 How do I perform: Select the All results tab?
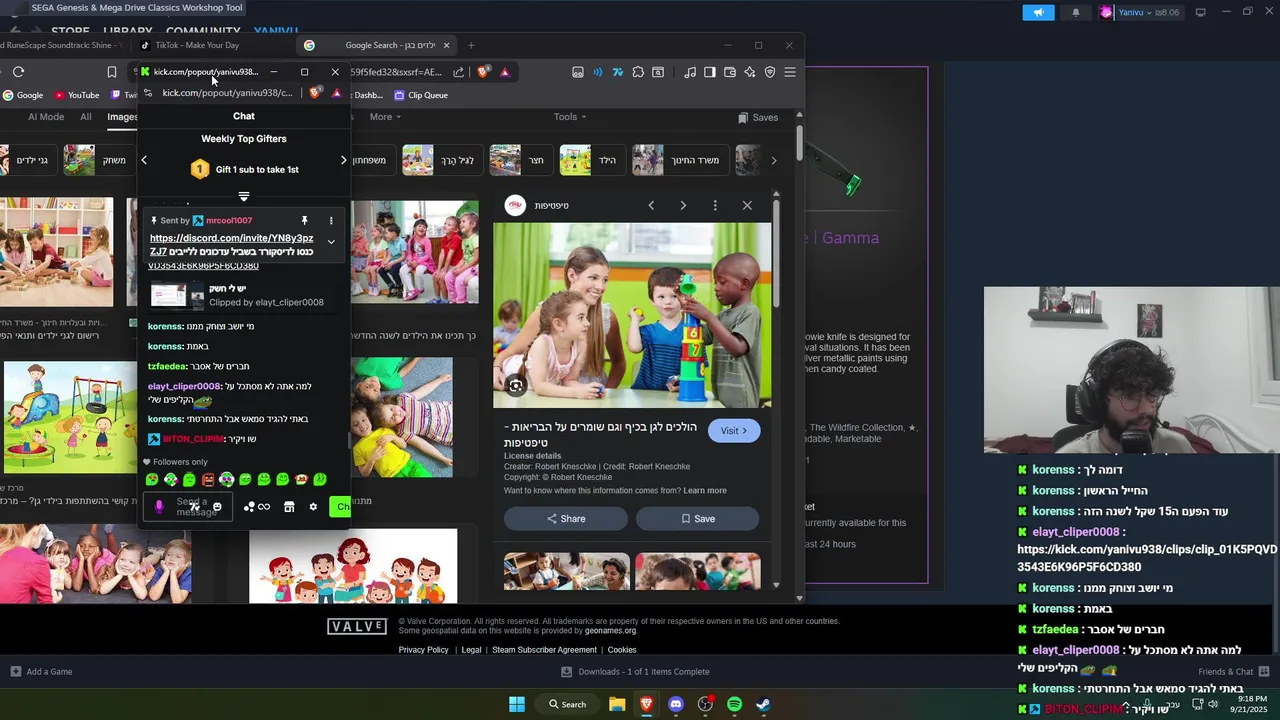pyautogui.click(x=86, y=117)
